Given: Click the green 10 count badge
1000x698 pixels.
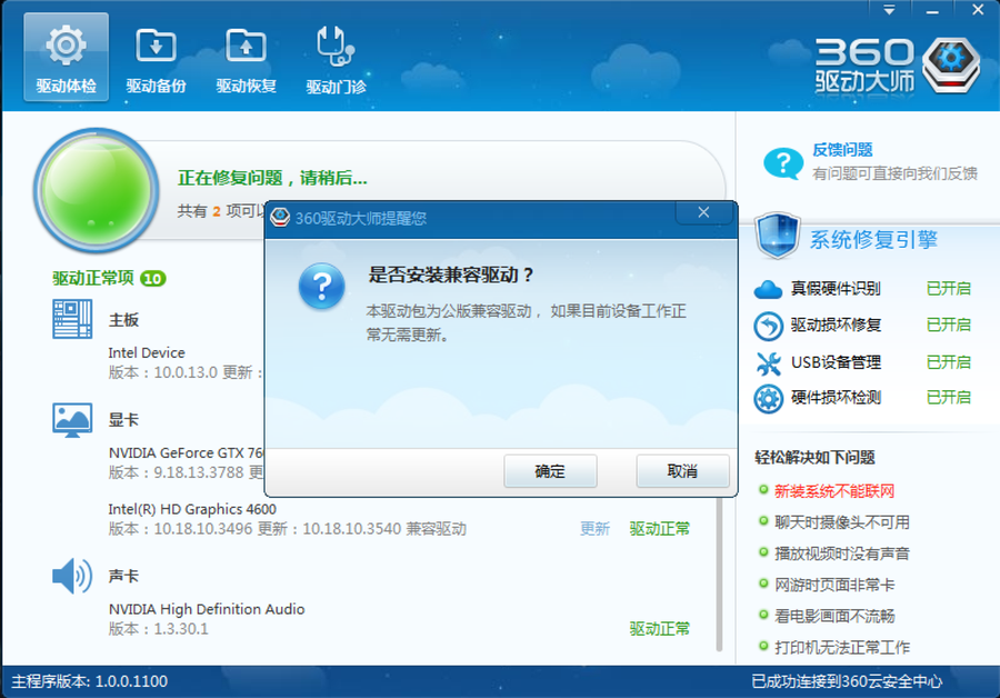Looking at the screenshot, I should 153,278.
